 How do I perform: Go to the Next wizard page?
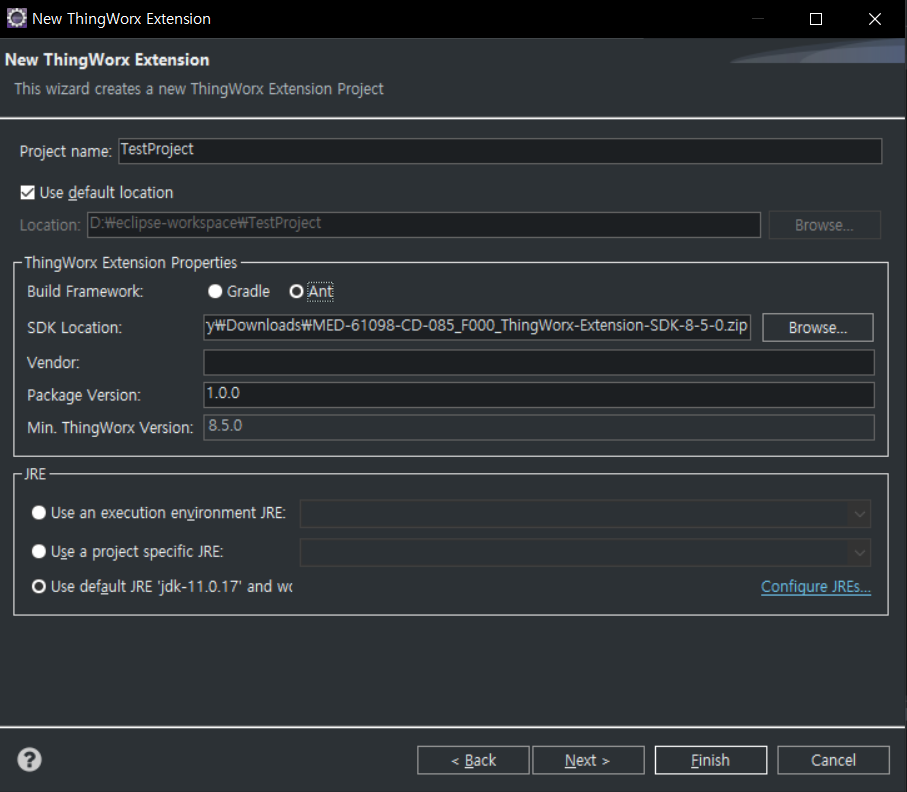coord(587,760)
